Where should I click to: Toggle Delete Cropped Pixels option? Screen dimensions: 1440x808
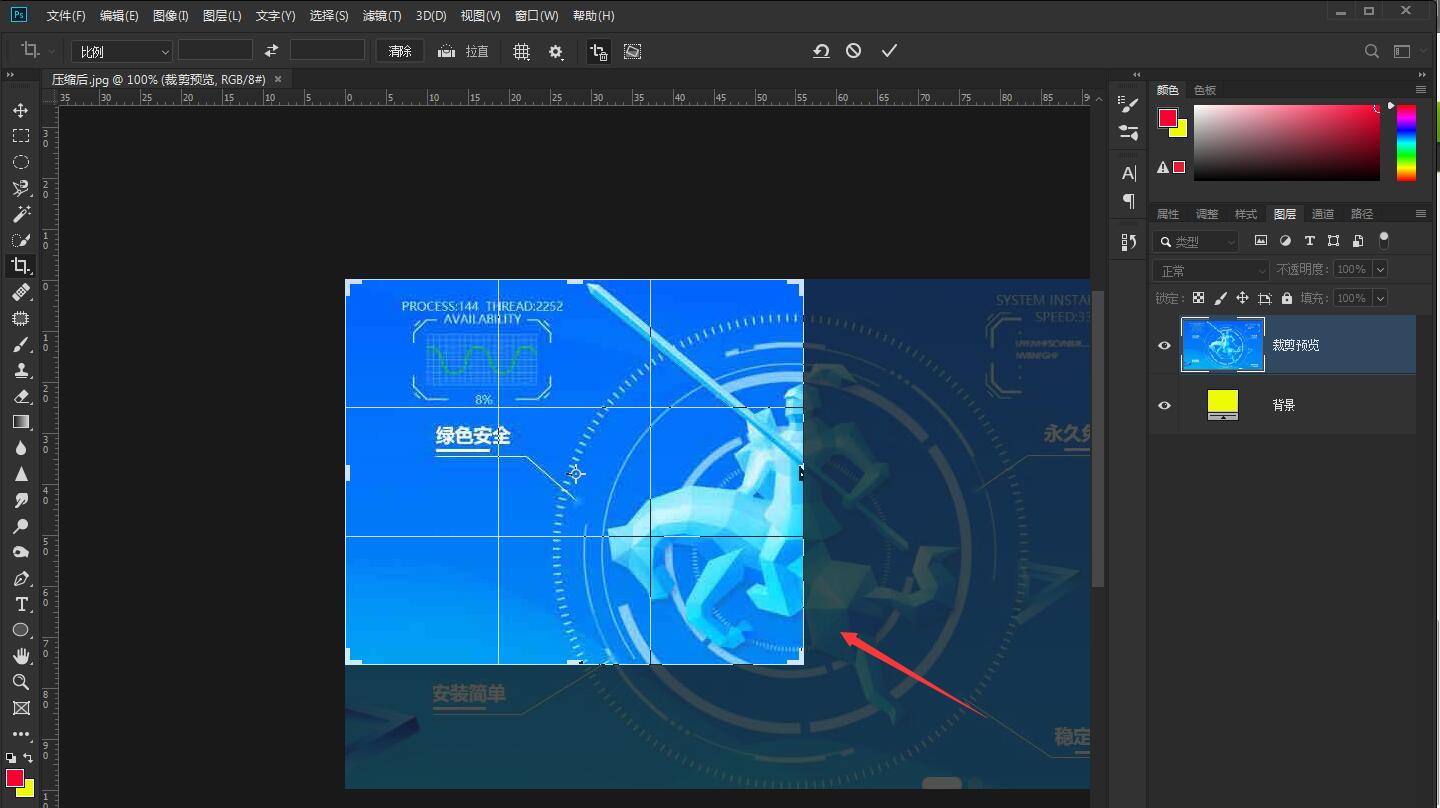[598, 52]
